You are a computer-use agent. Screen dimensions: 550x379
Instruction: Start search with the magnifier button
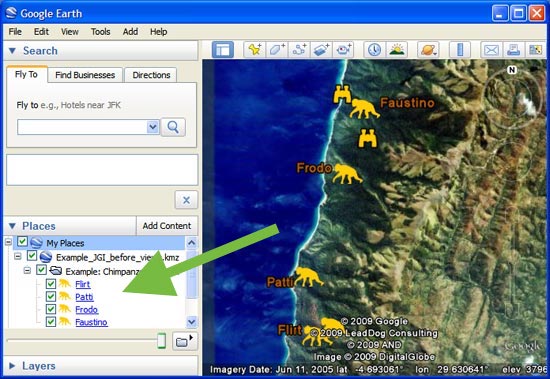[173, 127]
